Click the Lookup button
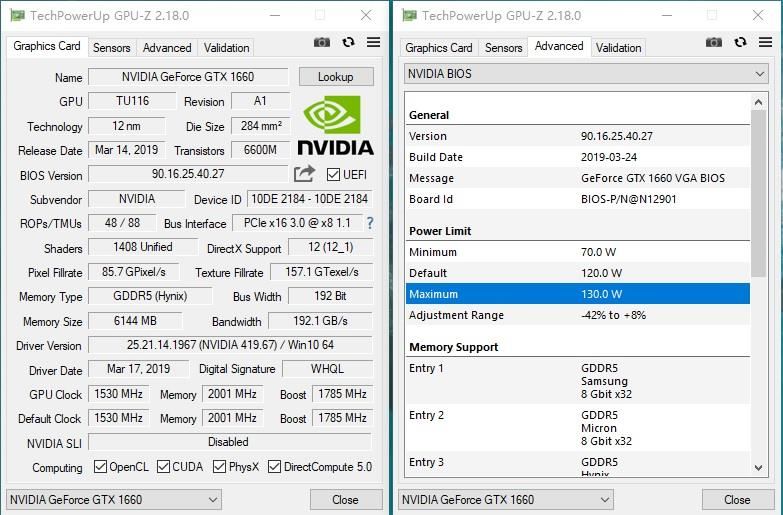Screen dimensions: 783x515 [x=335, y=77]
